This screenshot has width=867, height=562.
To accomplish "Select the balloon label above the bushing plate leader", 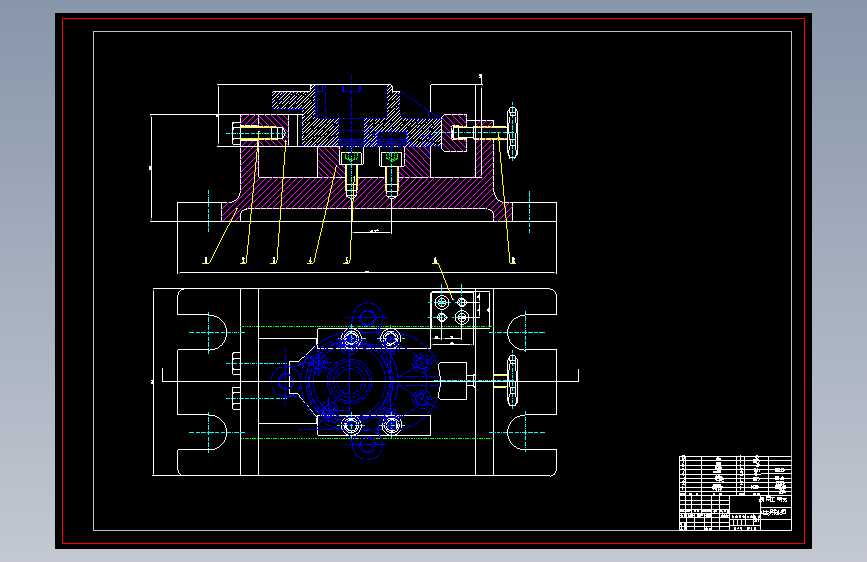I will coord(435,260).
